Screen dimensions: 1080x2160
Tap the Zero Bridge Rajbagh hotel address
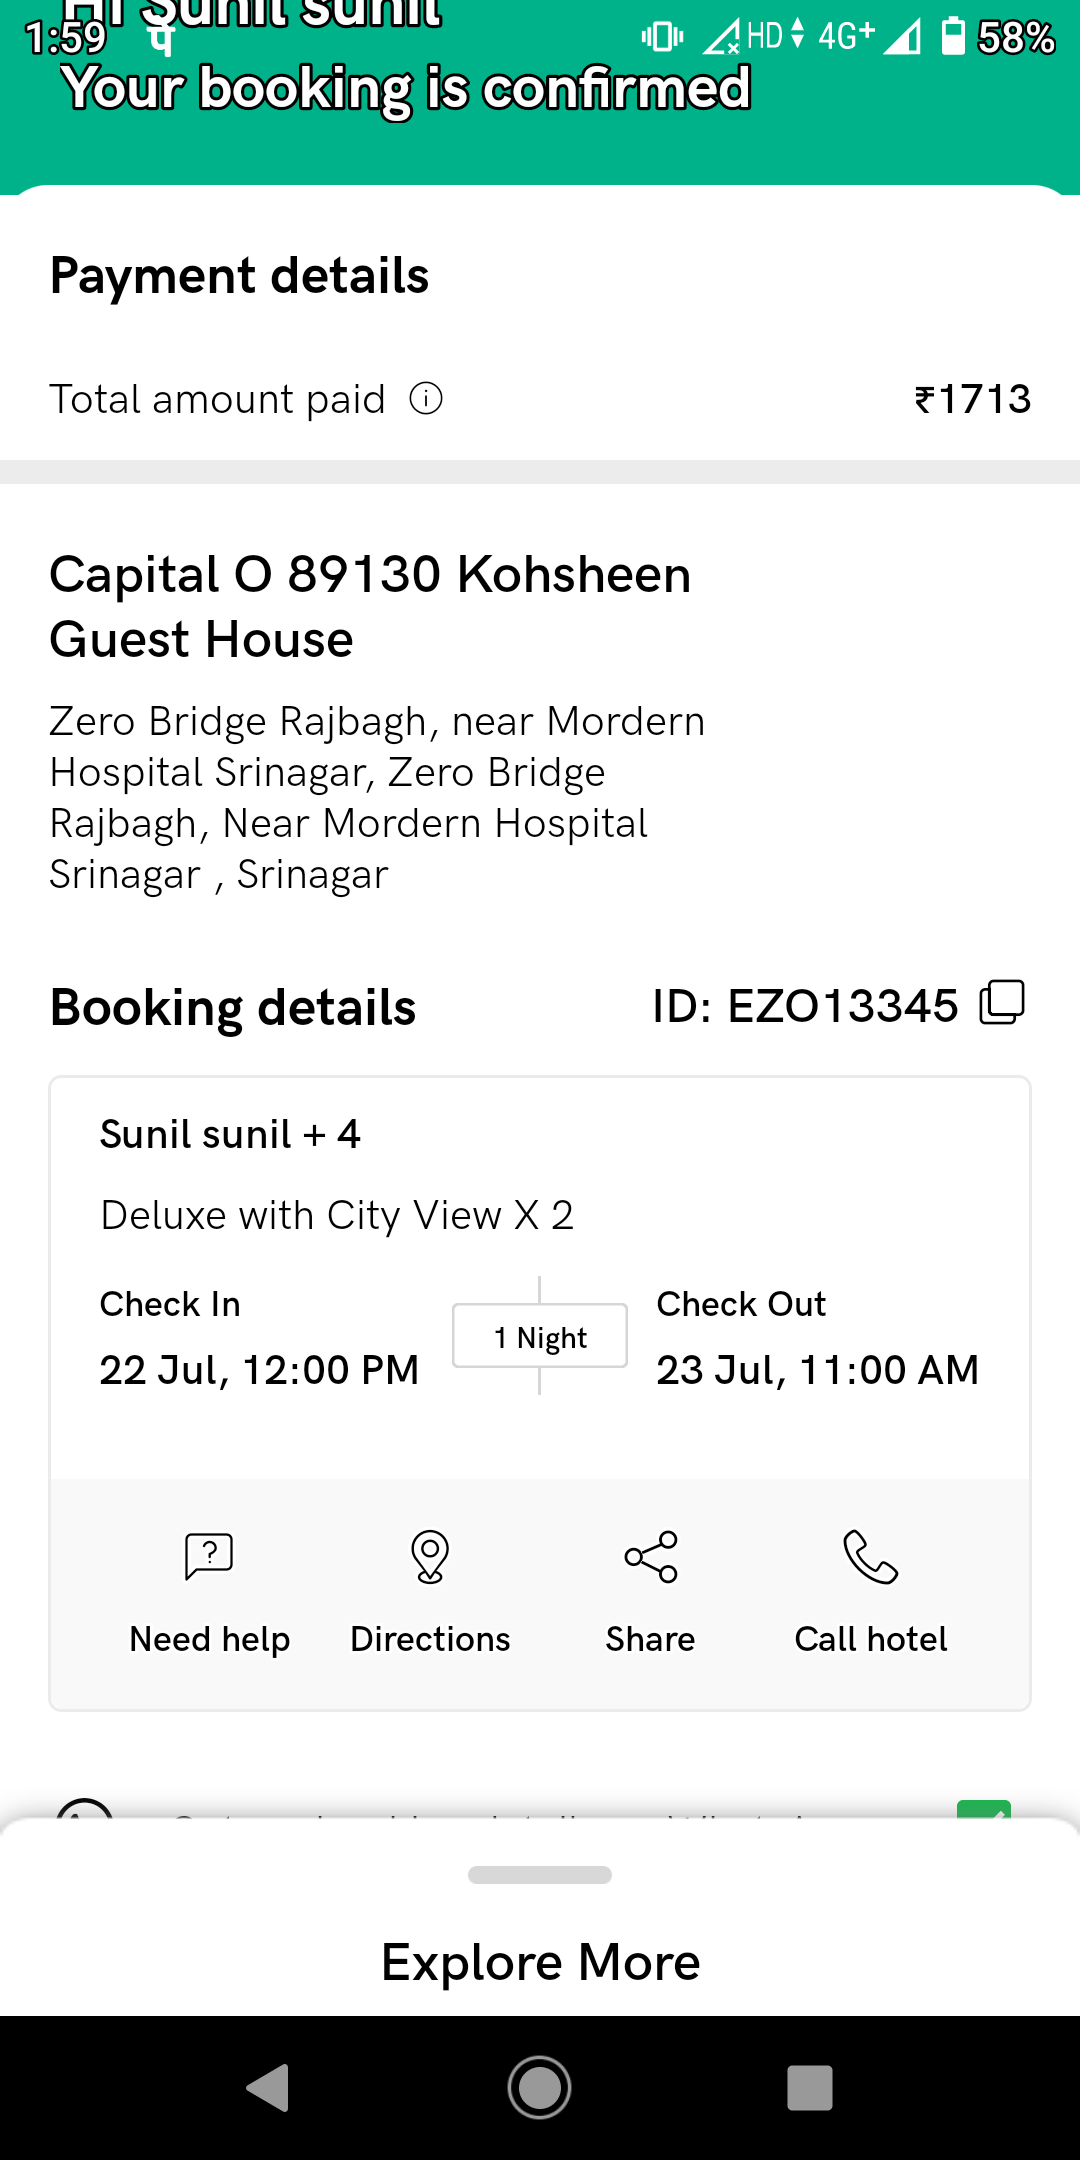(377, 798)
